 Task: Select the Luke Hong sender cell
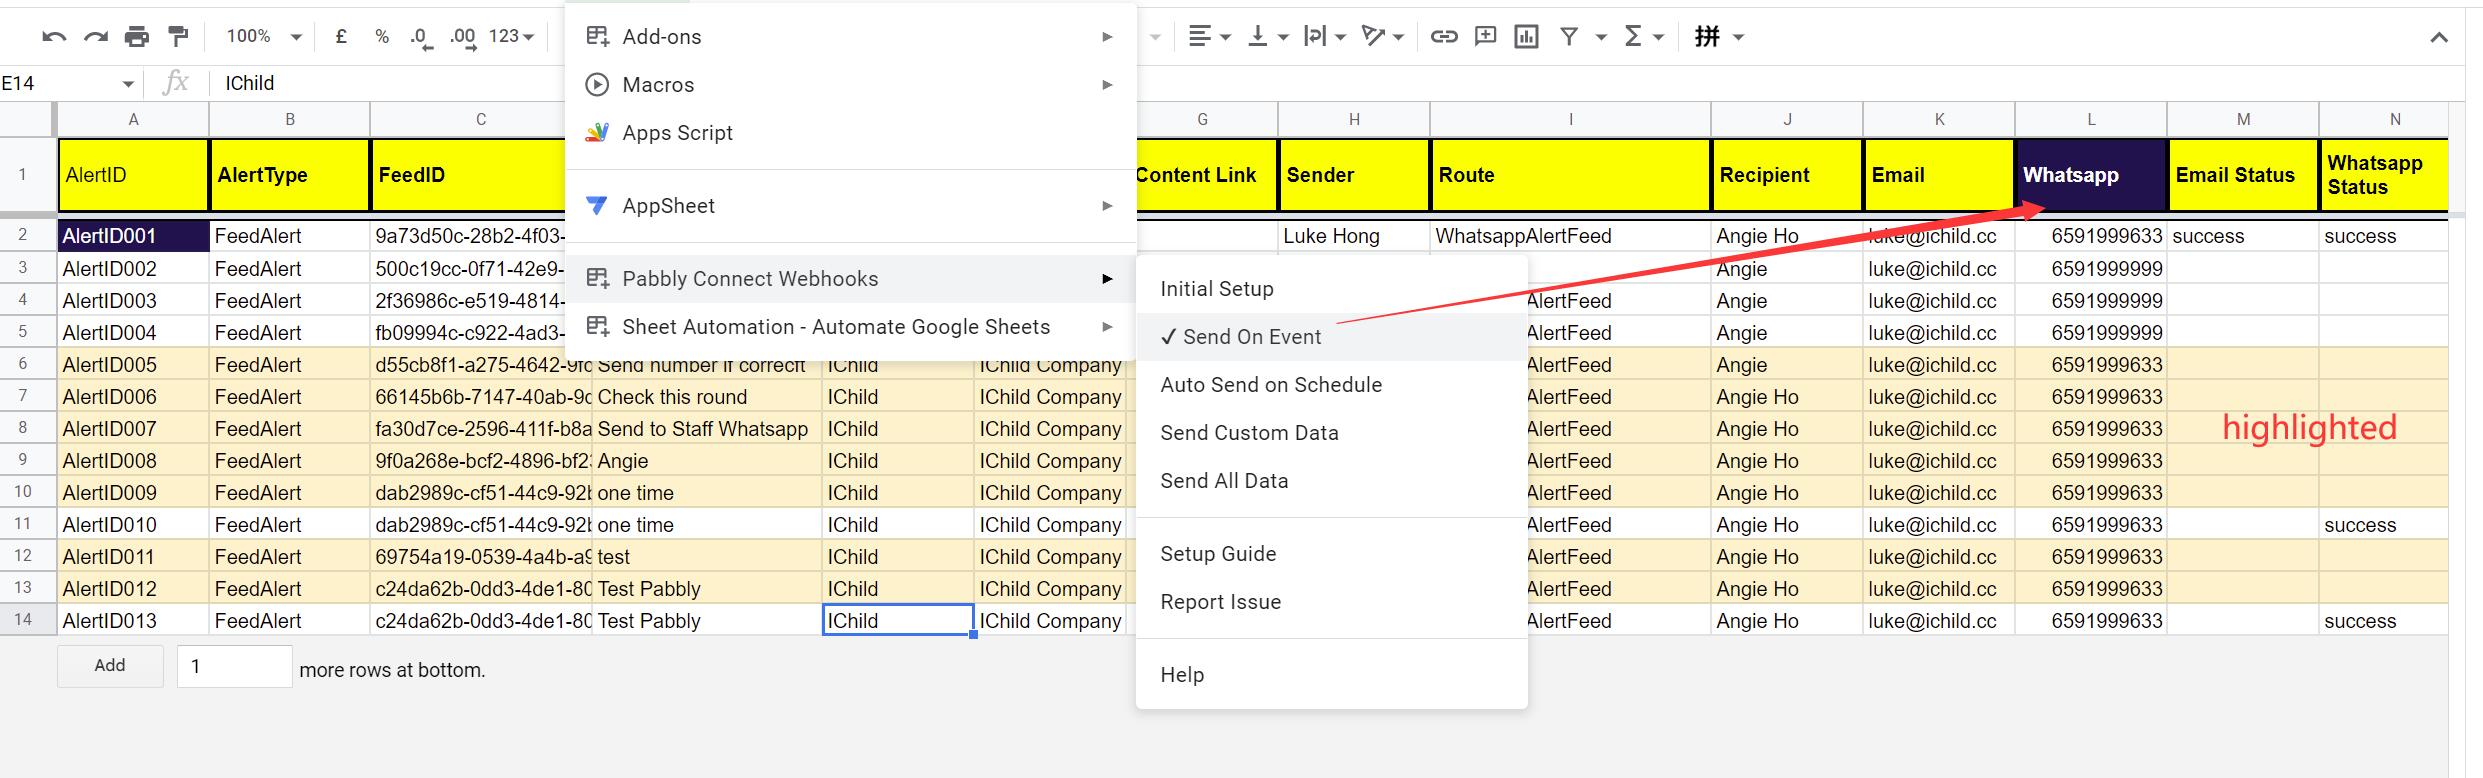[1354, 236]
